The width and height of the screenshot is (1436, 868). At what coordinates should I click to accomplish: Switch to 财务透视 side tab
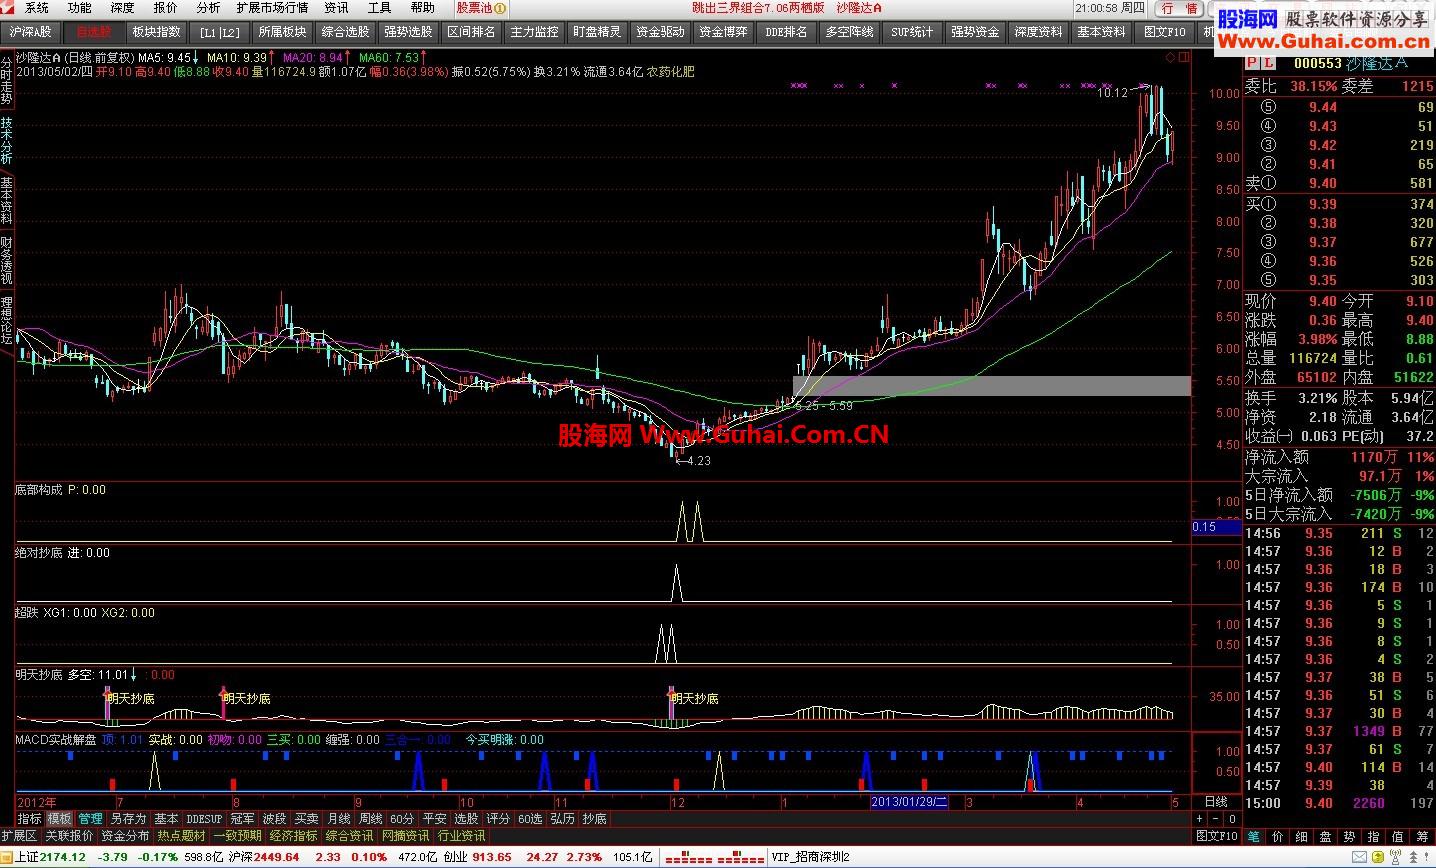[x=7, y=262]
